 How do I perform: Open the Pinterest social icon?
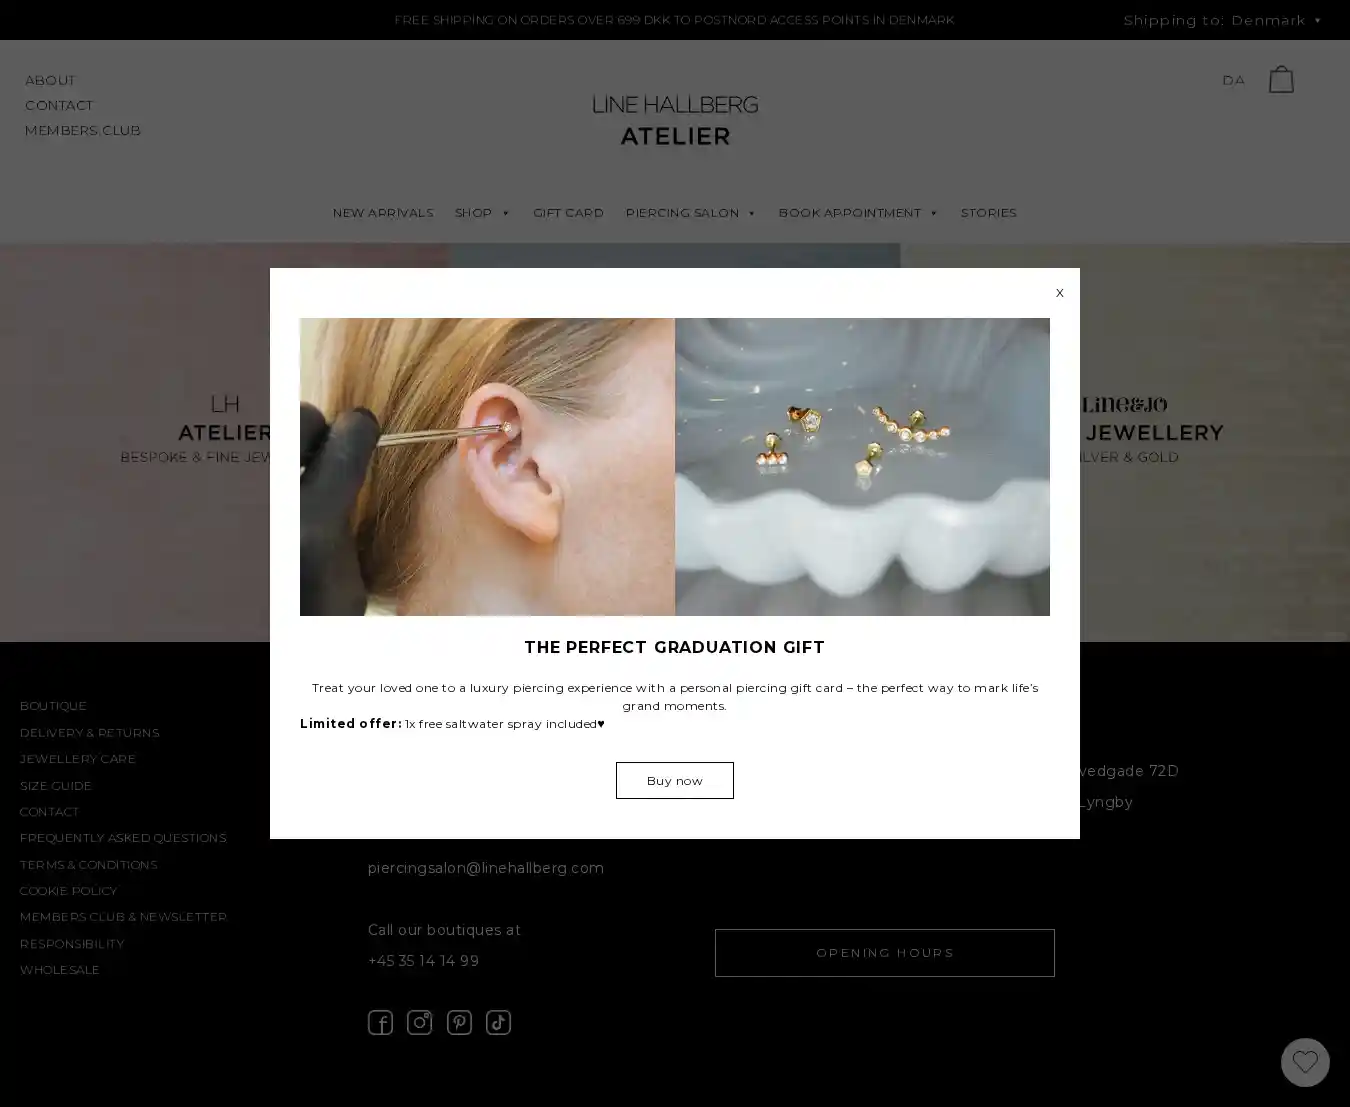(x=459, y=1022)
